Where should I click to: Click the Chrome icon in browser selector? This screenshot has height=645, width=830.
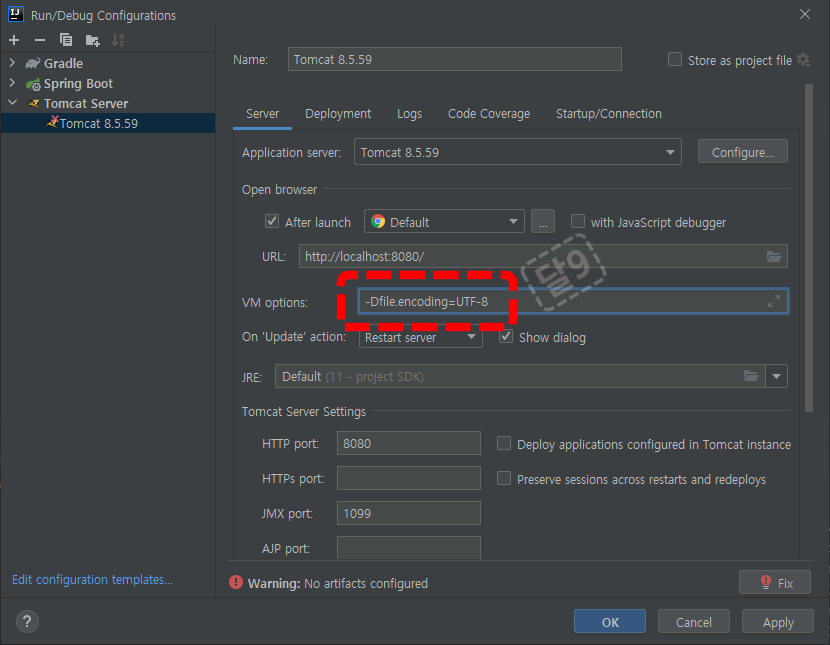click(x=378, y=221)
